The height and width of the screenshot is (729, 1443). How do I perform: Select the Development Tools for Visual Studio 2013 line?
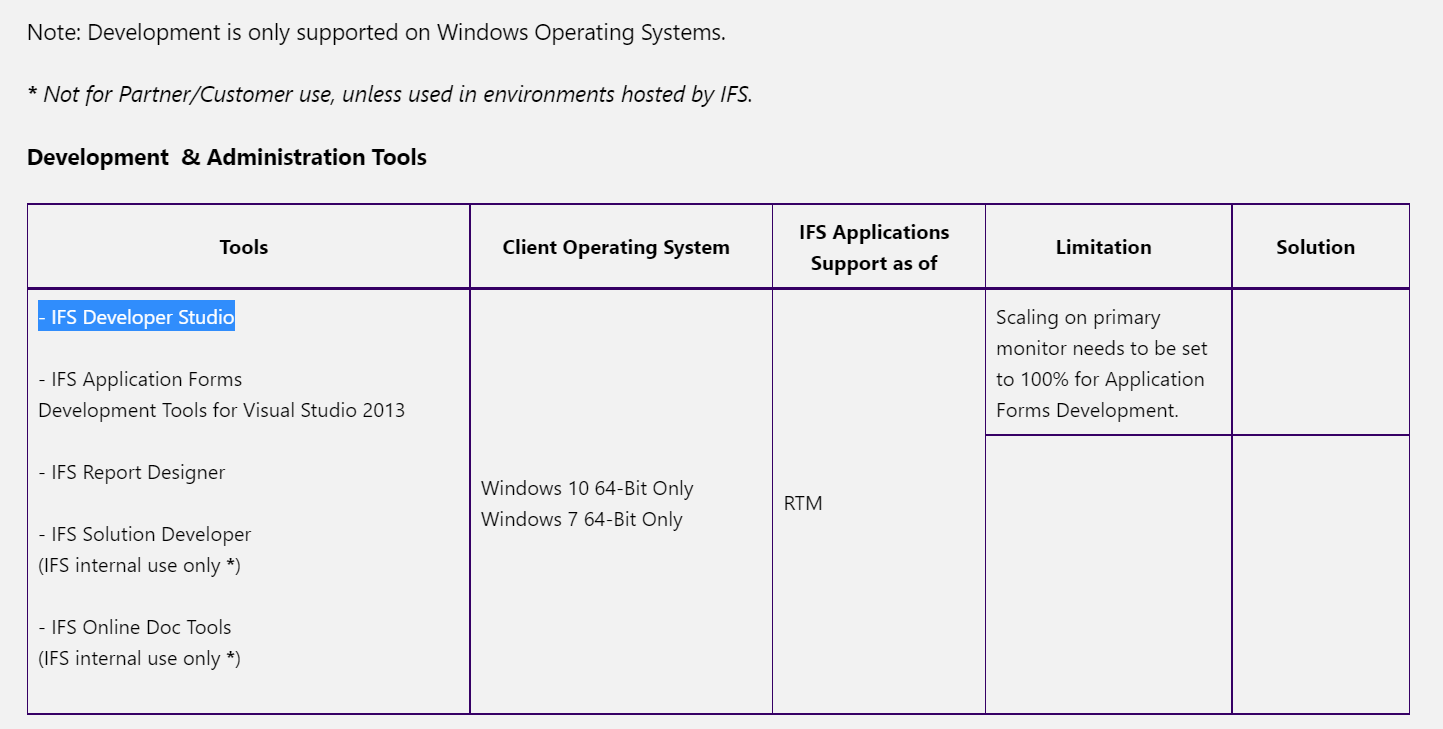click(x=222, y=411)
